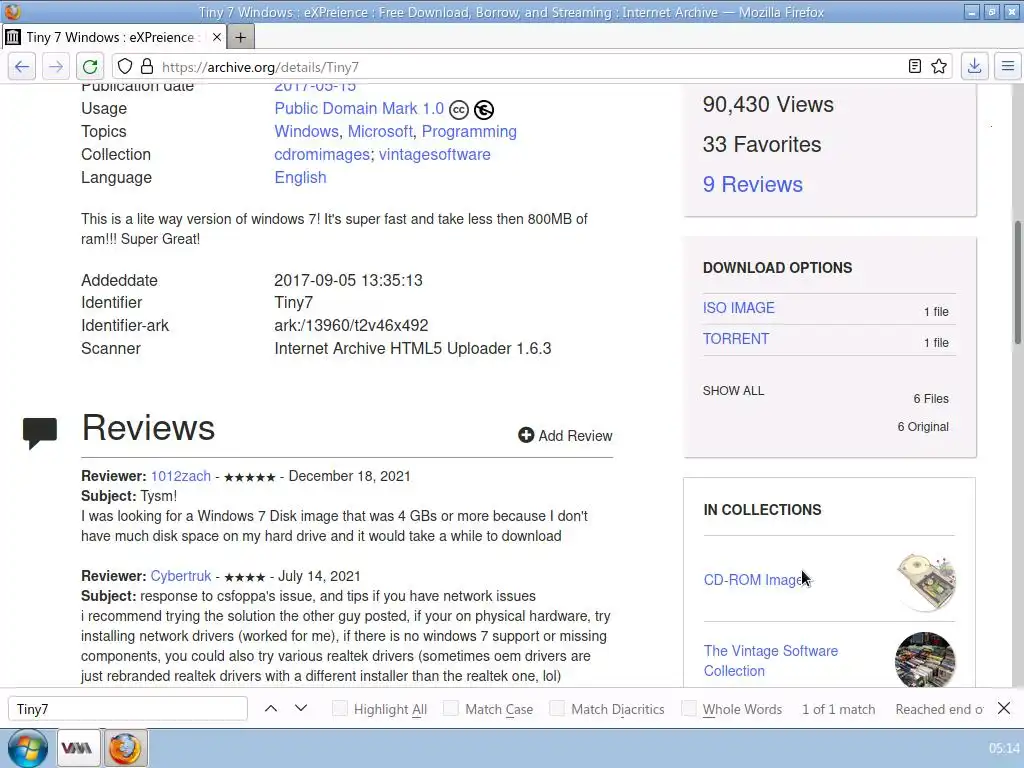Open the Firefox hamburger menu
This screenshot has height=768, width=1024.
(x=1008, y=67)
